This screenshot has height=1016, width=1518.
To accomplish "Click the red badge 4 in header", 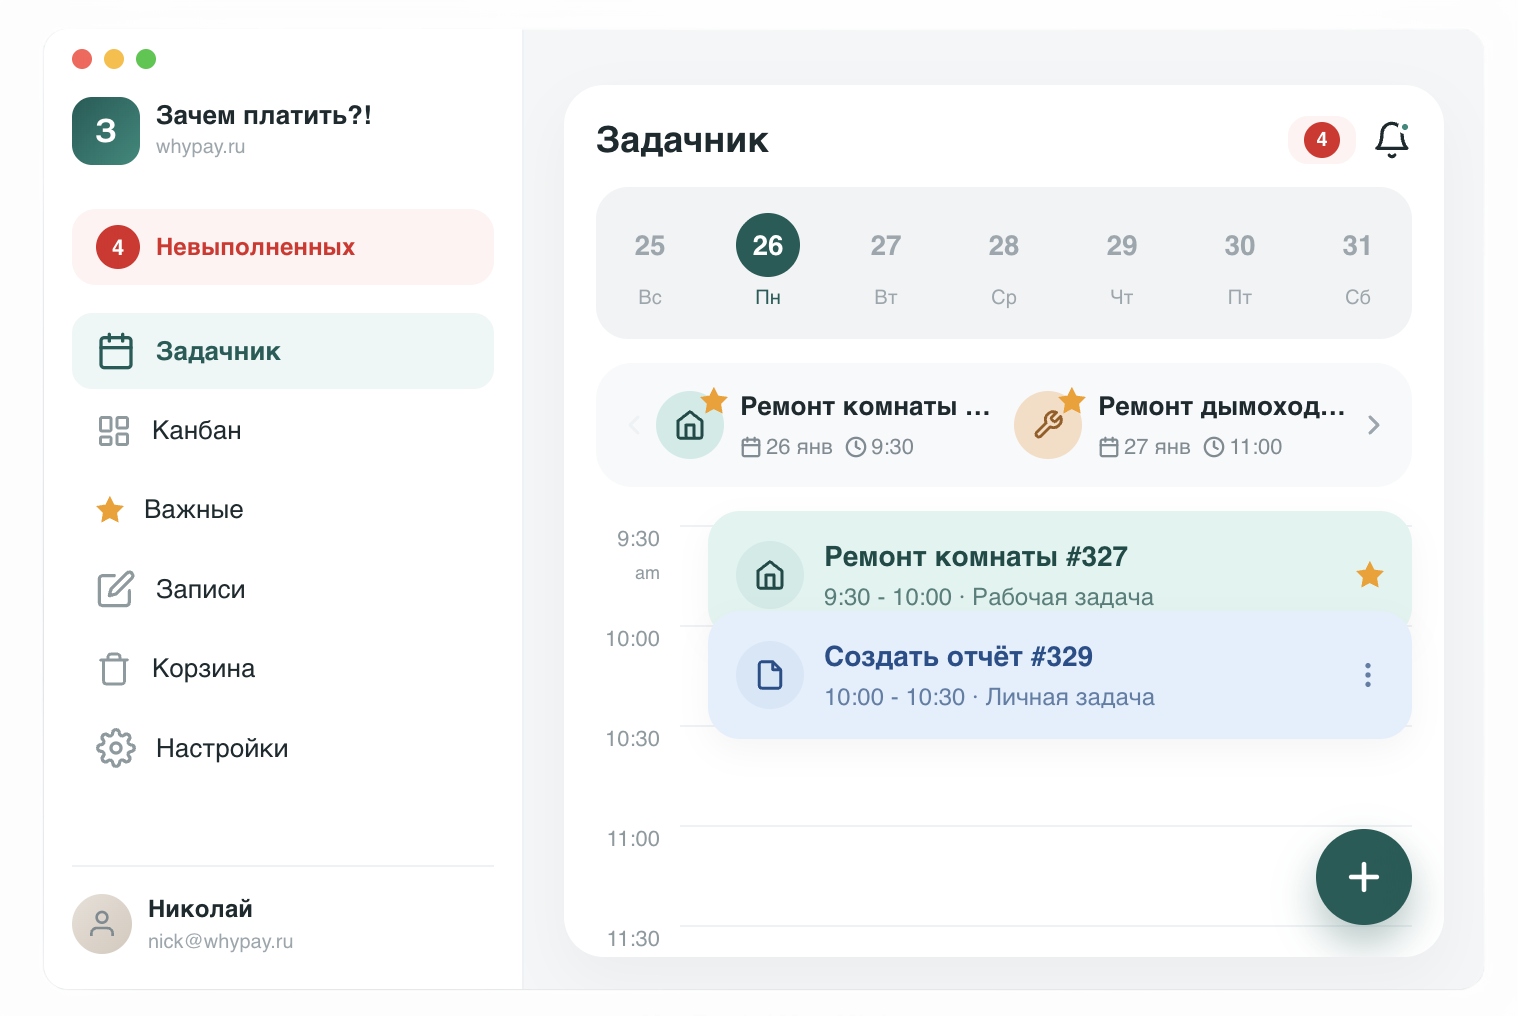I will click(1321, 140).
